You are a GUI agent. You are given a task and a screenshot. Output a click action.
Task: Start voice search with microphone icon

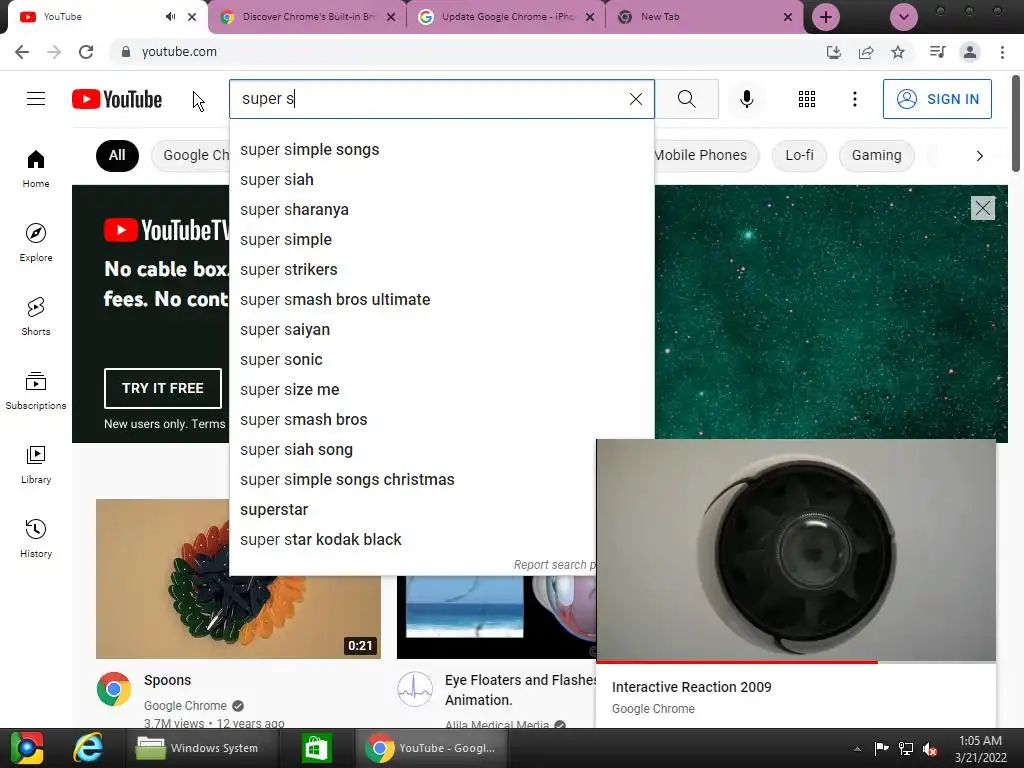click(746, 99)
